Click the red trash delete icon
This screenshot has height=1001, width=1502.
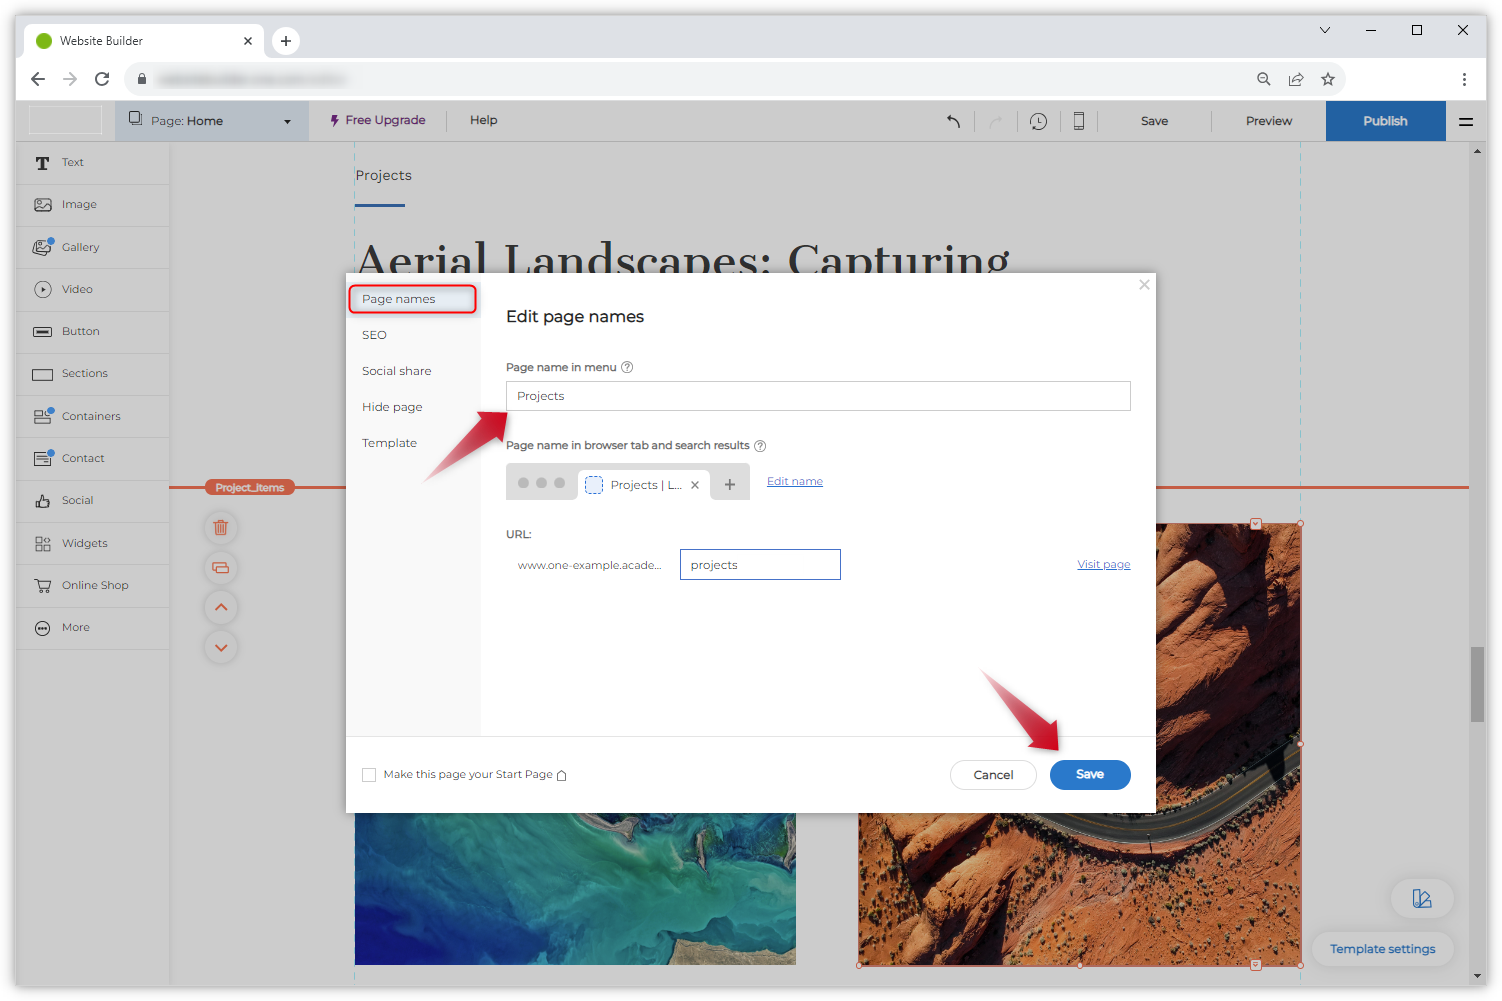[x=221, y=527]
